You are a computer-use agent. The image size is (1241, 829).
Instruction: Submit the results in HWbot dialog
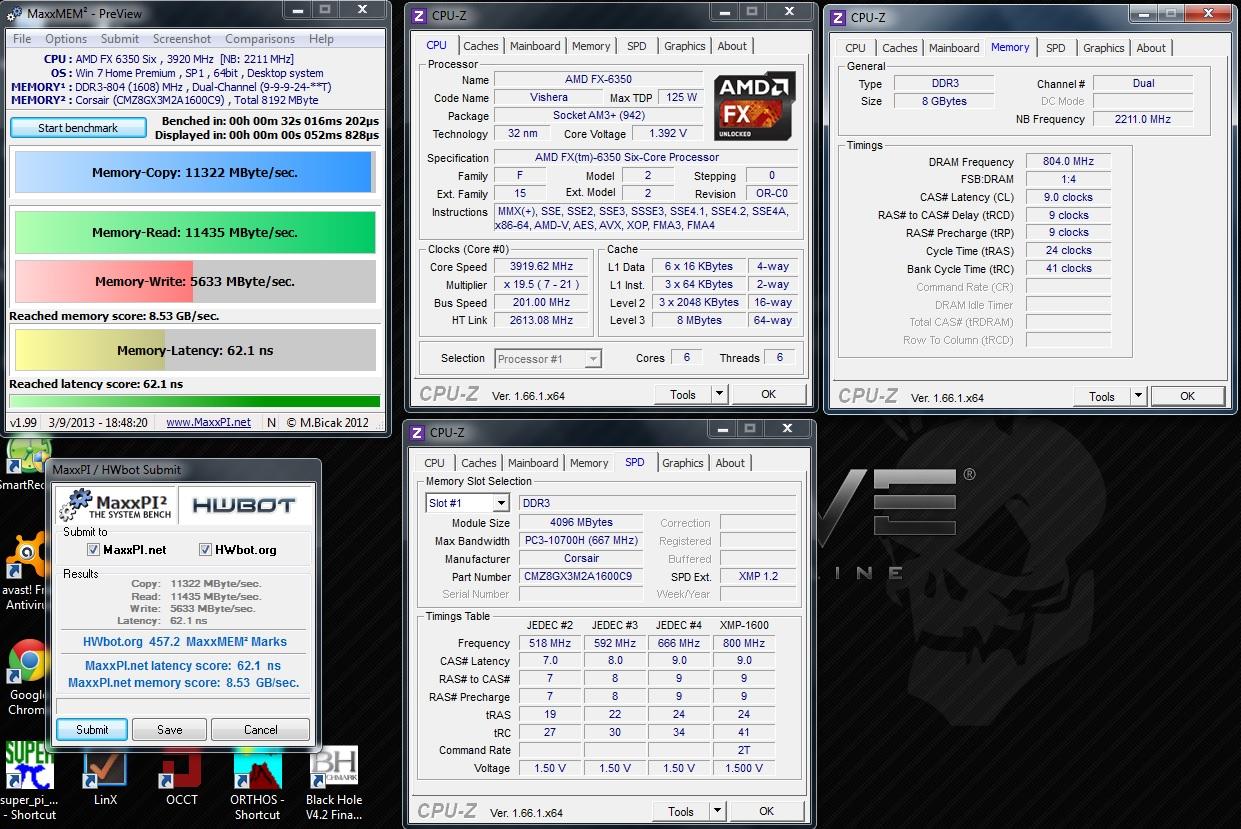tap(92, 730)
